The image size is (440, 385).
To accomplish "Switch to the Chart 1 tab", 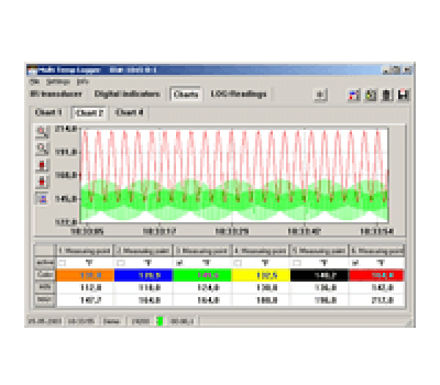I will [x=49, y=112].
